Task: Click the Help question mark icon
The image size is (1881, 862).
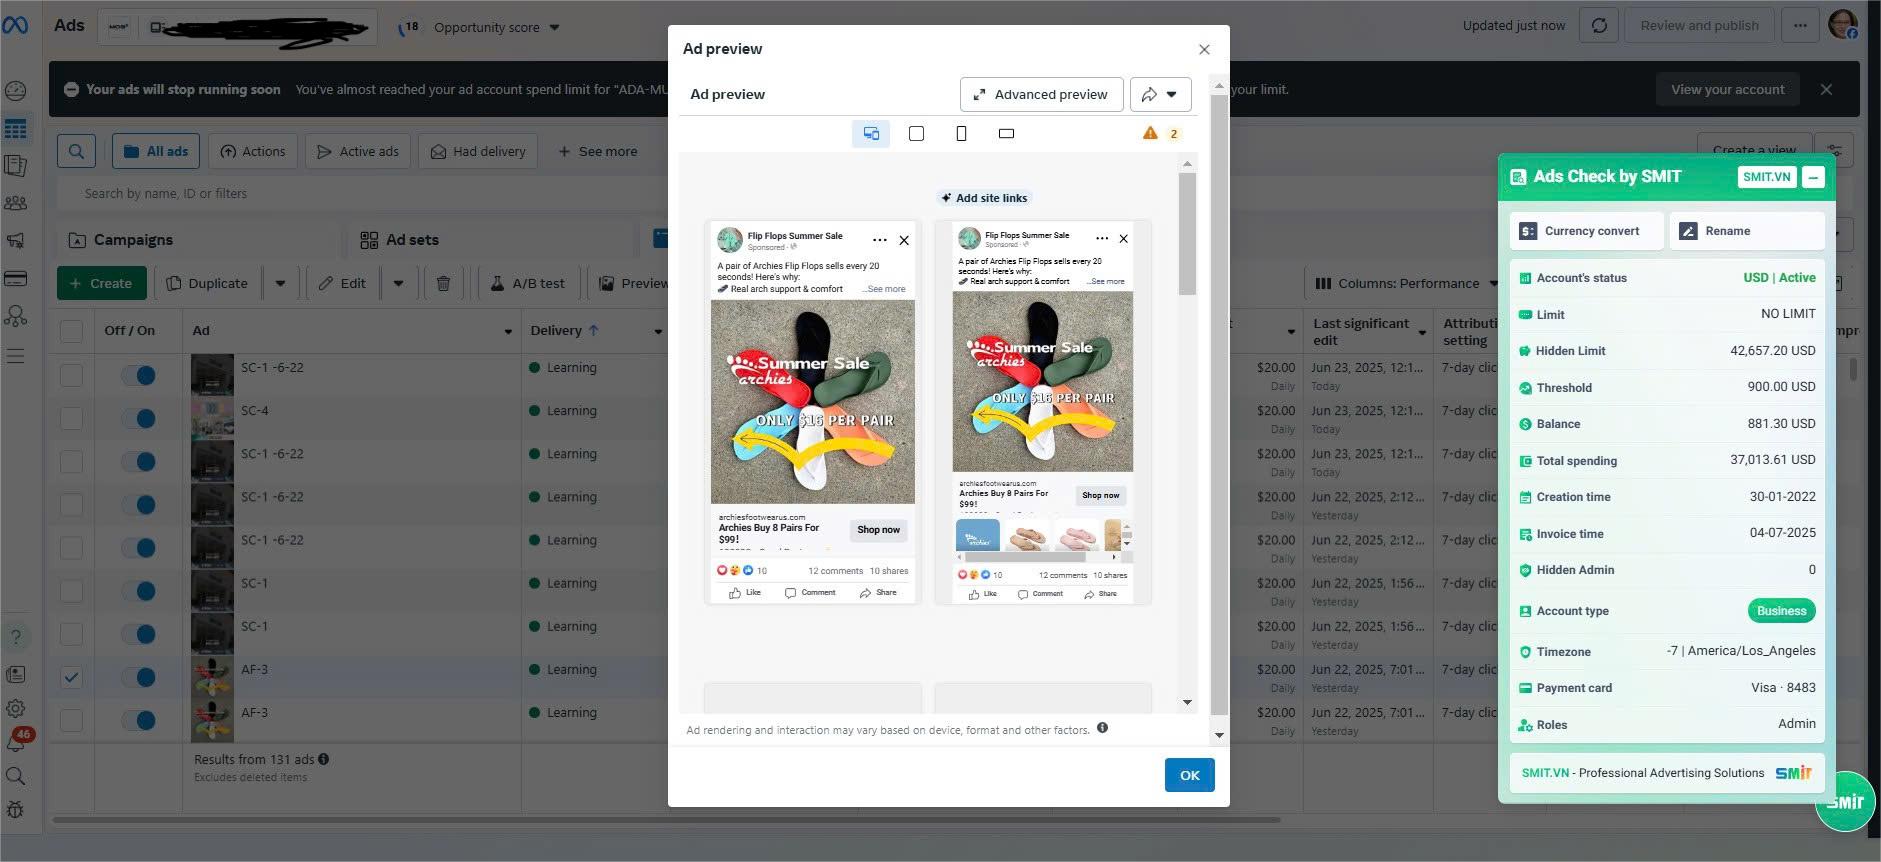Action: [16, 637]
